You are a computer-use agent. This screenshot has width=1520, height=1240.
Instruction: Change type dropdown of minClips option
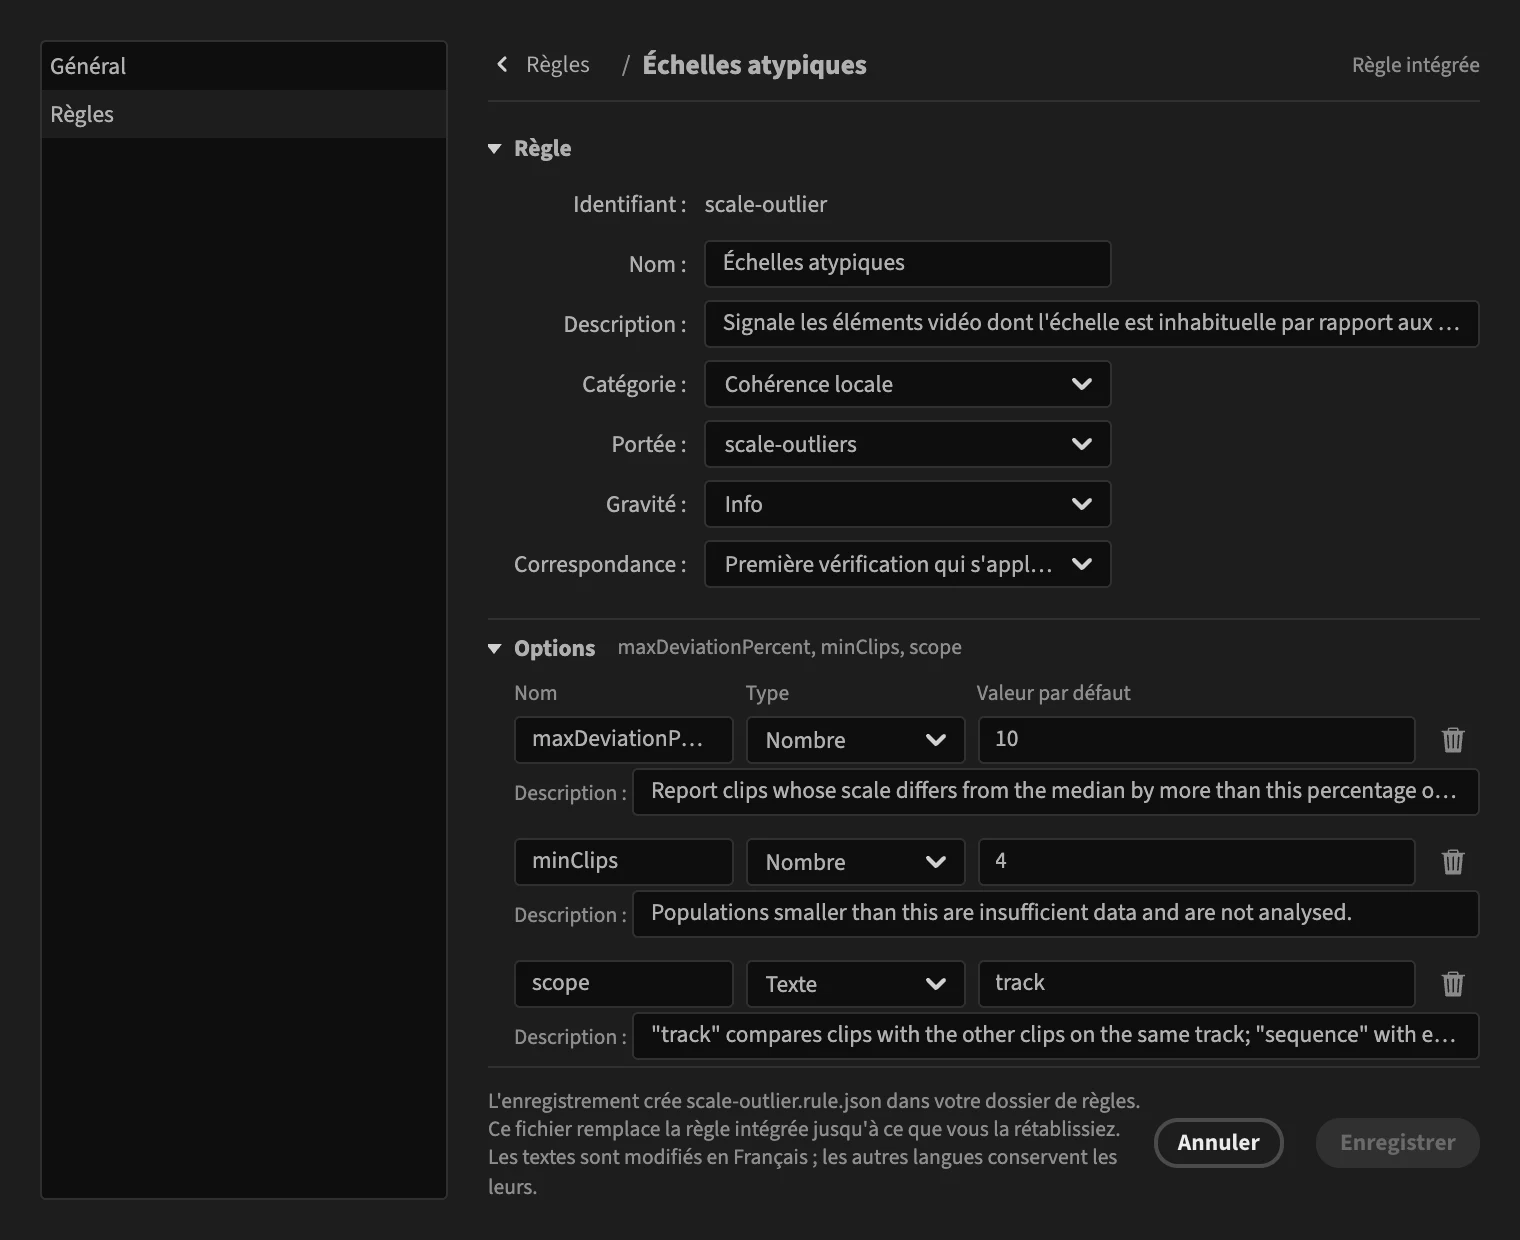855,862
